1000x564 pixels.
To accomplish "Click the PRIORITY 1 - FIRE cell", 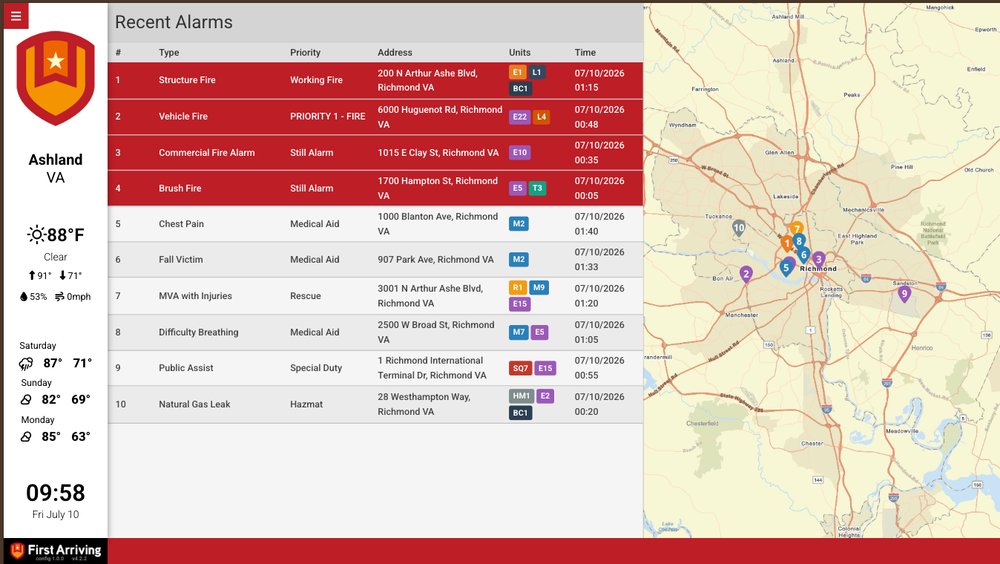I will pyautogui.click(x=328, y=116).
